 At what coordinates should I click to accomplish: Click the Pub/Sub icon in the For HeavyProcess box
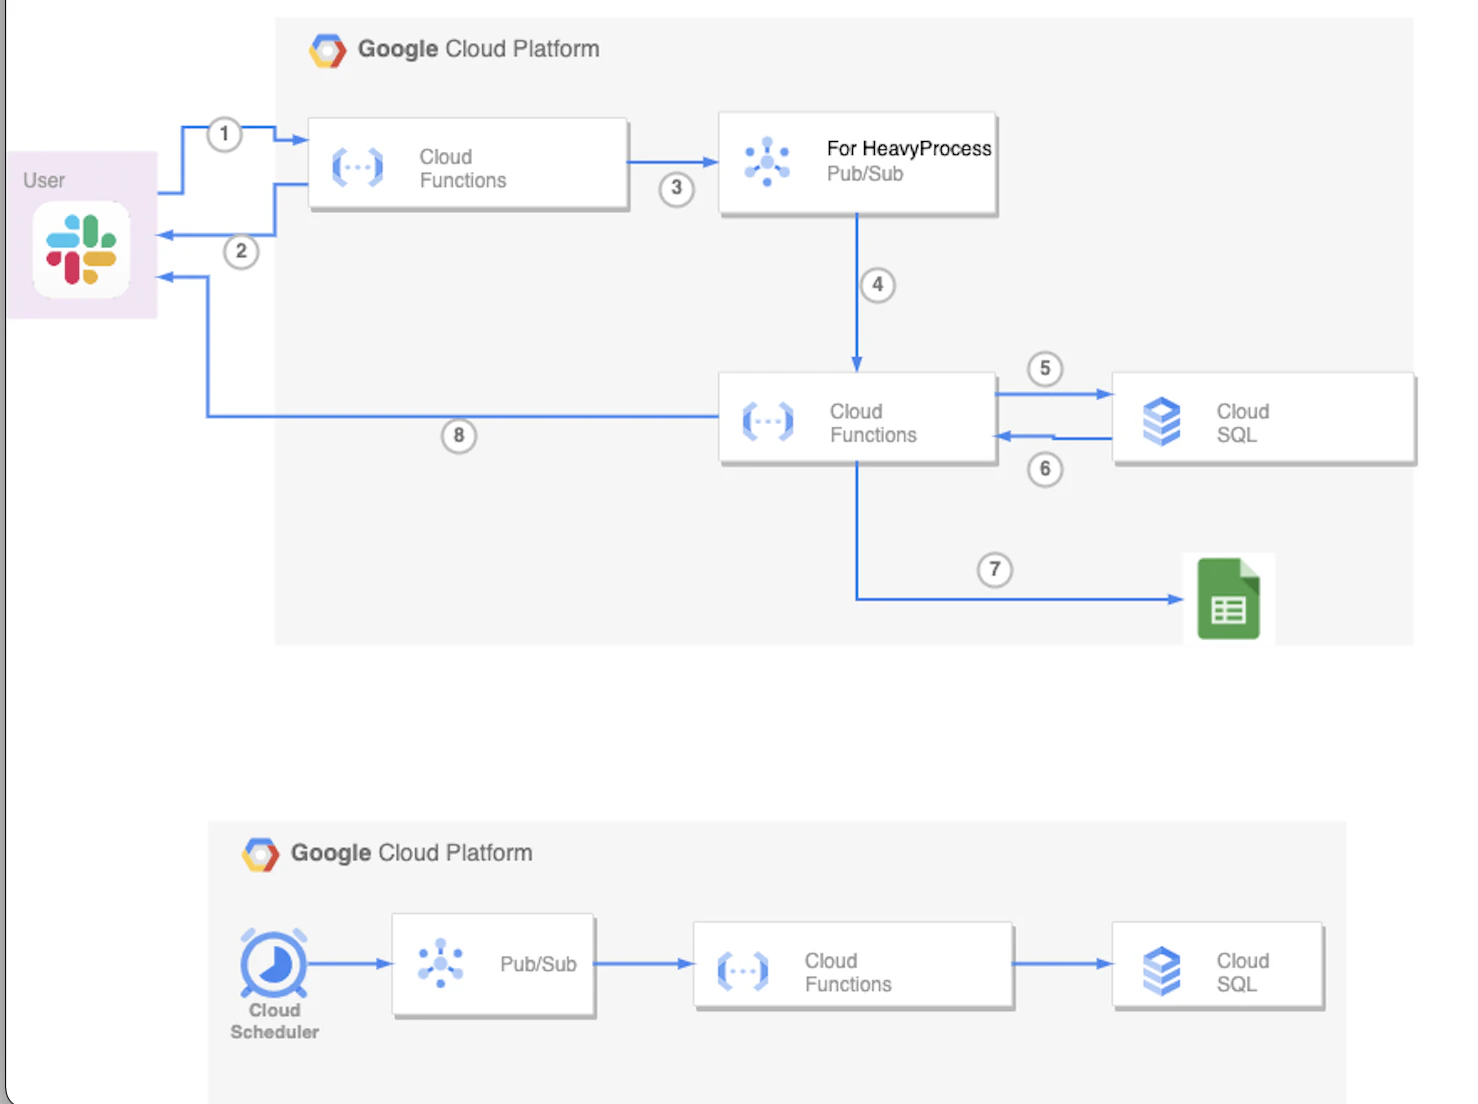pyautogui.click(x=767, y=161)
